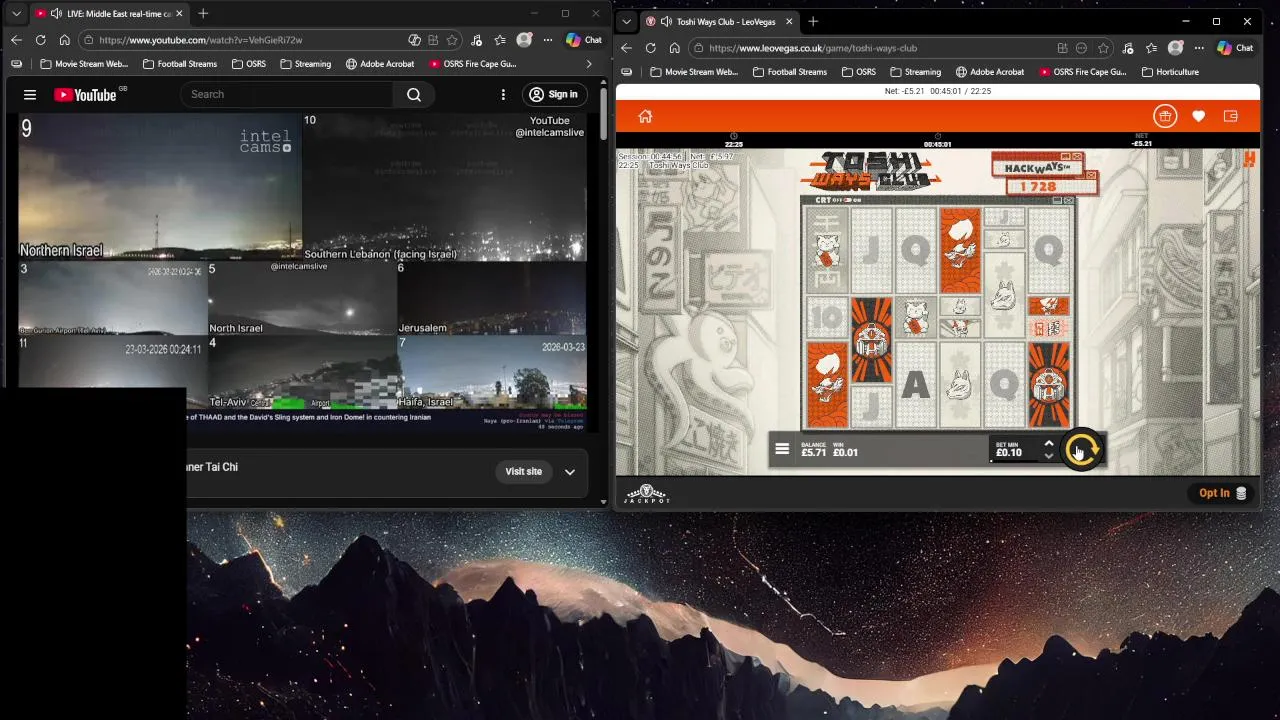The width and height of the screenshot is (1280, 720).
Task: Select the Toshi Ways Club - LeoVegas tab
Action: pos(718,21)
